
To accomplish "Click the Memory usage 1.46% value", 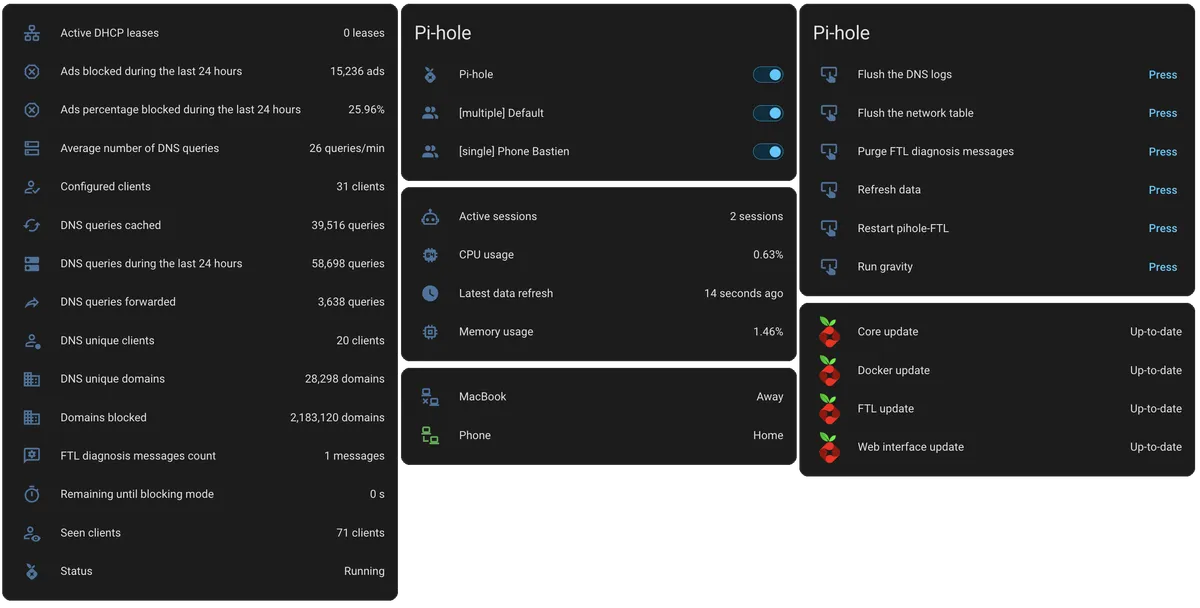I will click(x=768, y=332).
